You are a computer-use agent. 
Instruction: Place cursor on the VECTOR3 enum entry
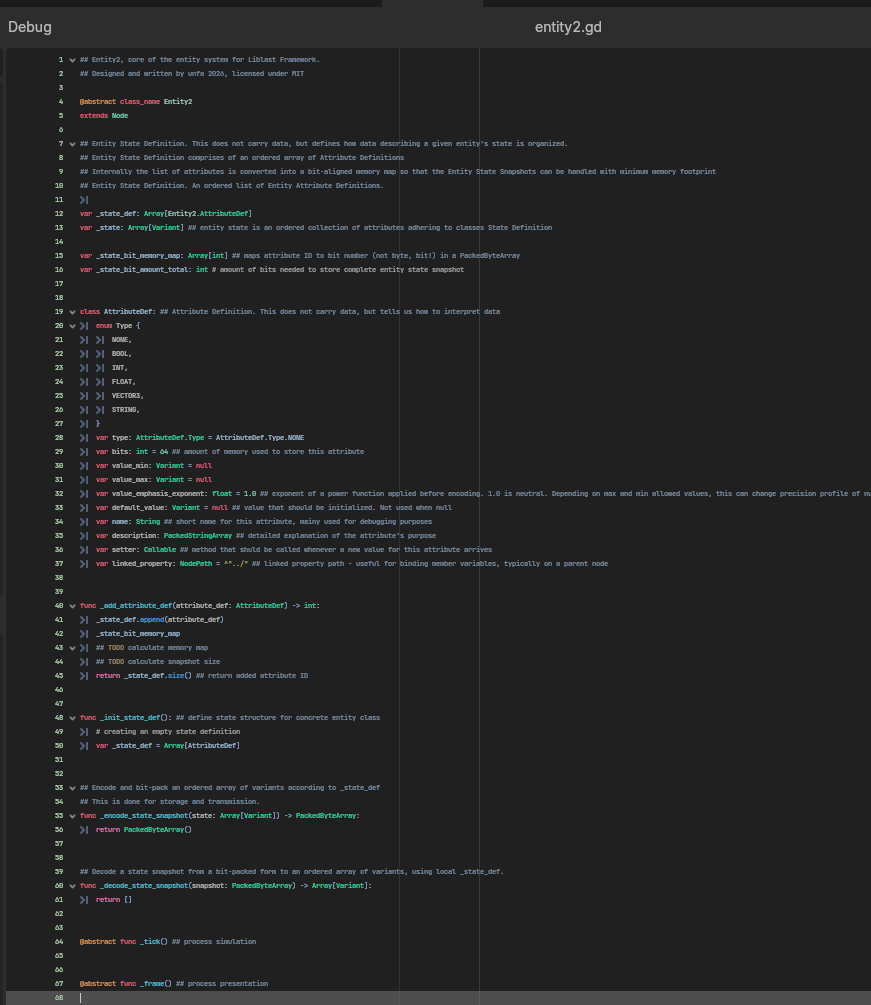(x=128, y=395)
